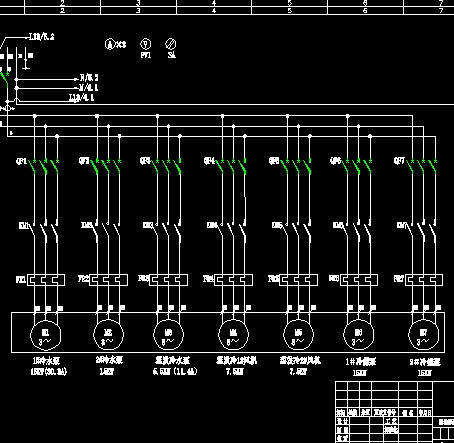Select the M2 motor symbol
Screen dimensions: 454x443
pyautogui.click(x=108, y=335)
